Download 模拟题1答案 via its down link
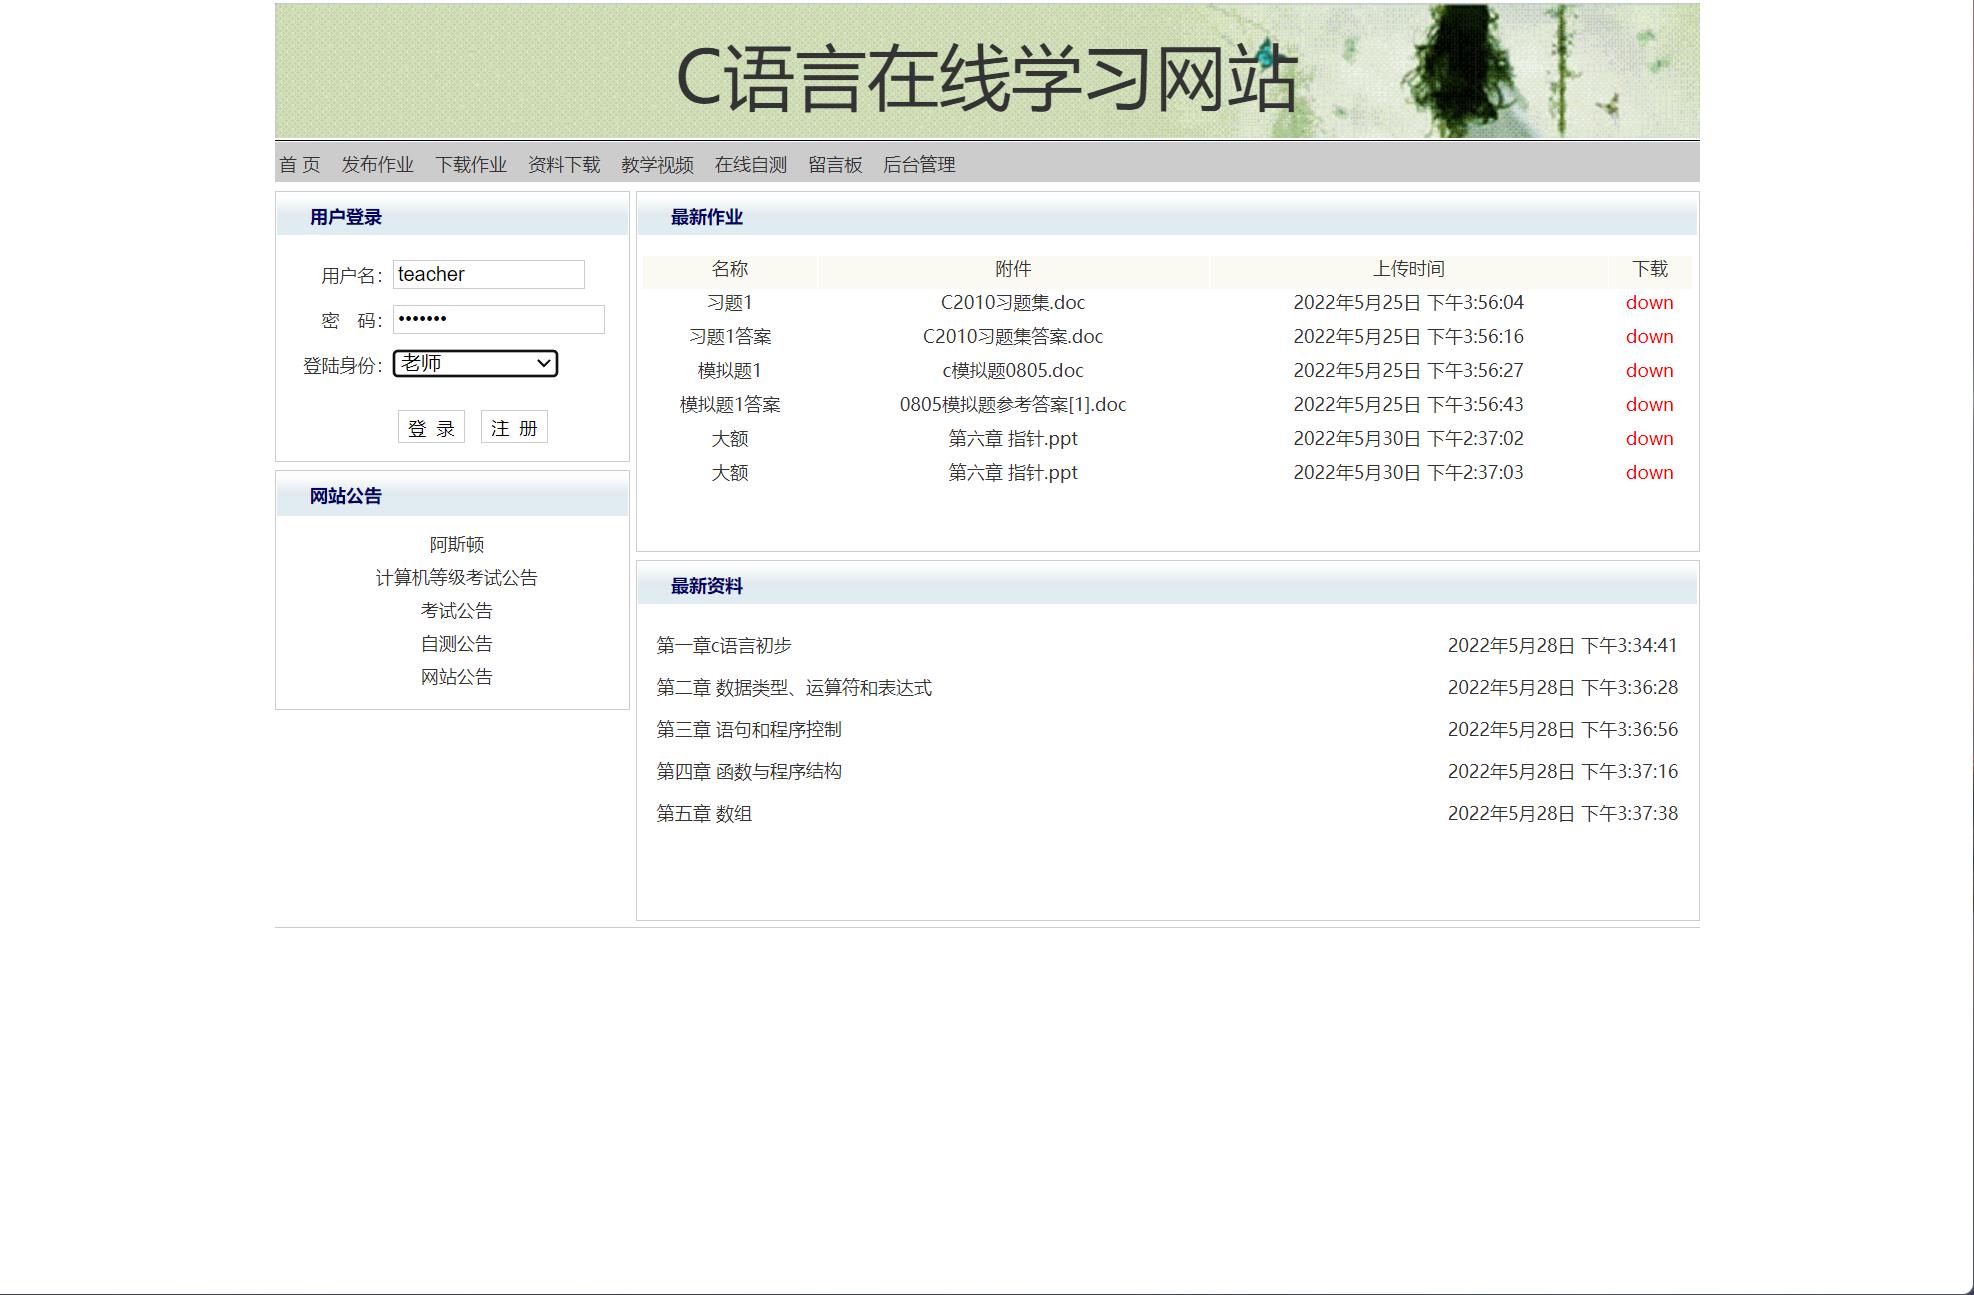The height and width of the screenshot is (1295, 1974). coord(1649,404)
